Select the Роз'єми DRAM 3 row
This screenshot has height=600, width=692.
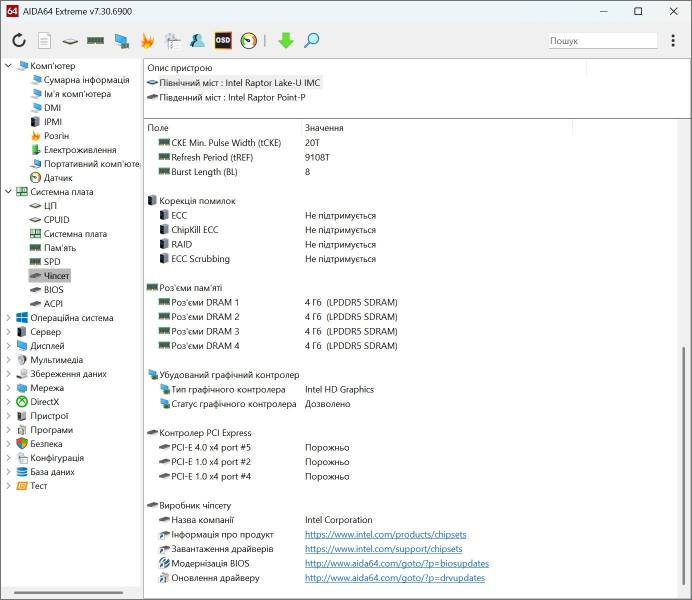pyautogui.click(x=410, y=331)
